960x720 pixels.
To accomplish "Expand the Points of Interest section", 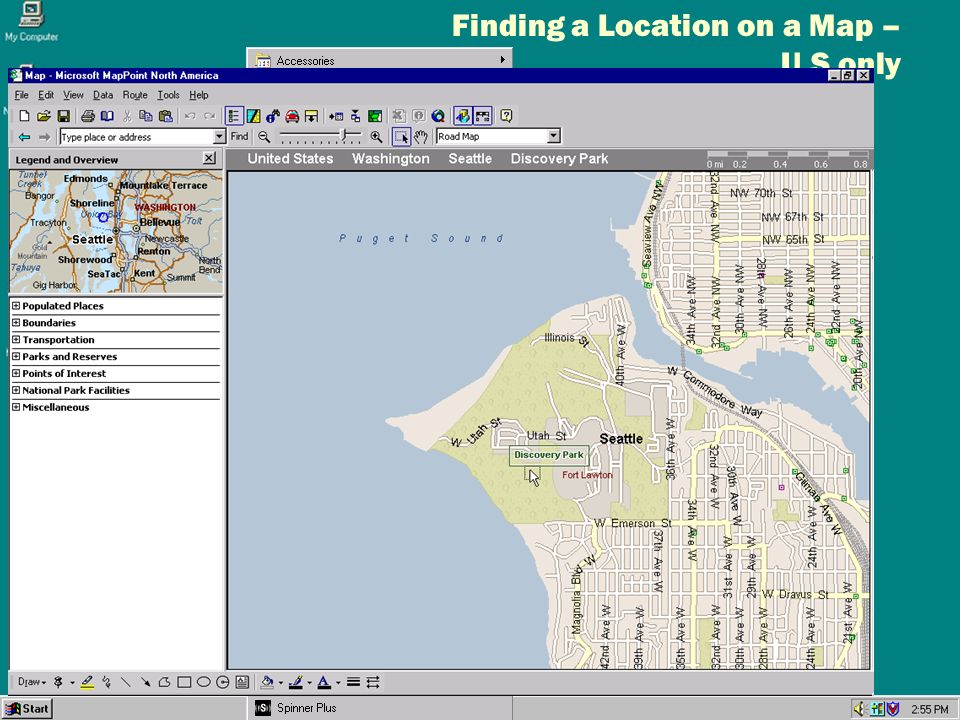I will point(16,373).
